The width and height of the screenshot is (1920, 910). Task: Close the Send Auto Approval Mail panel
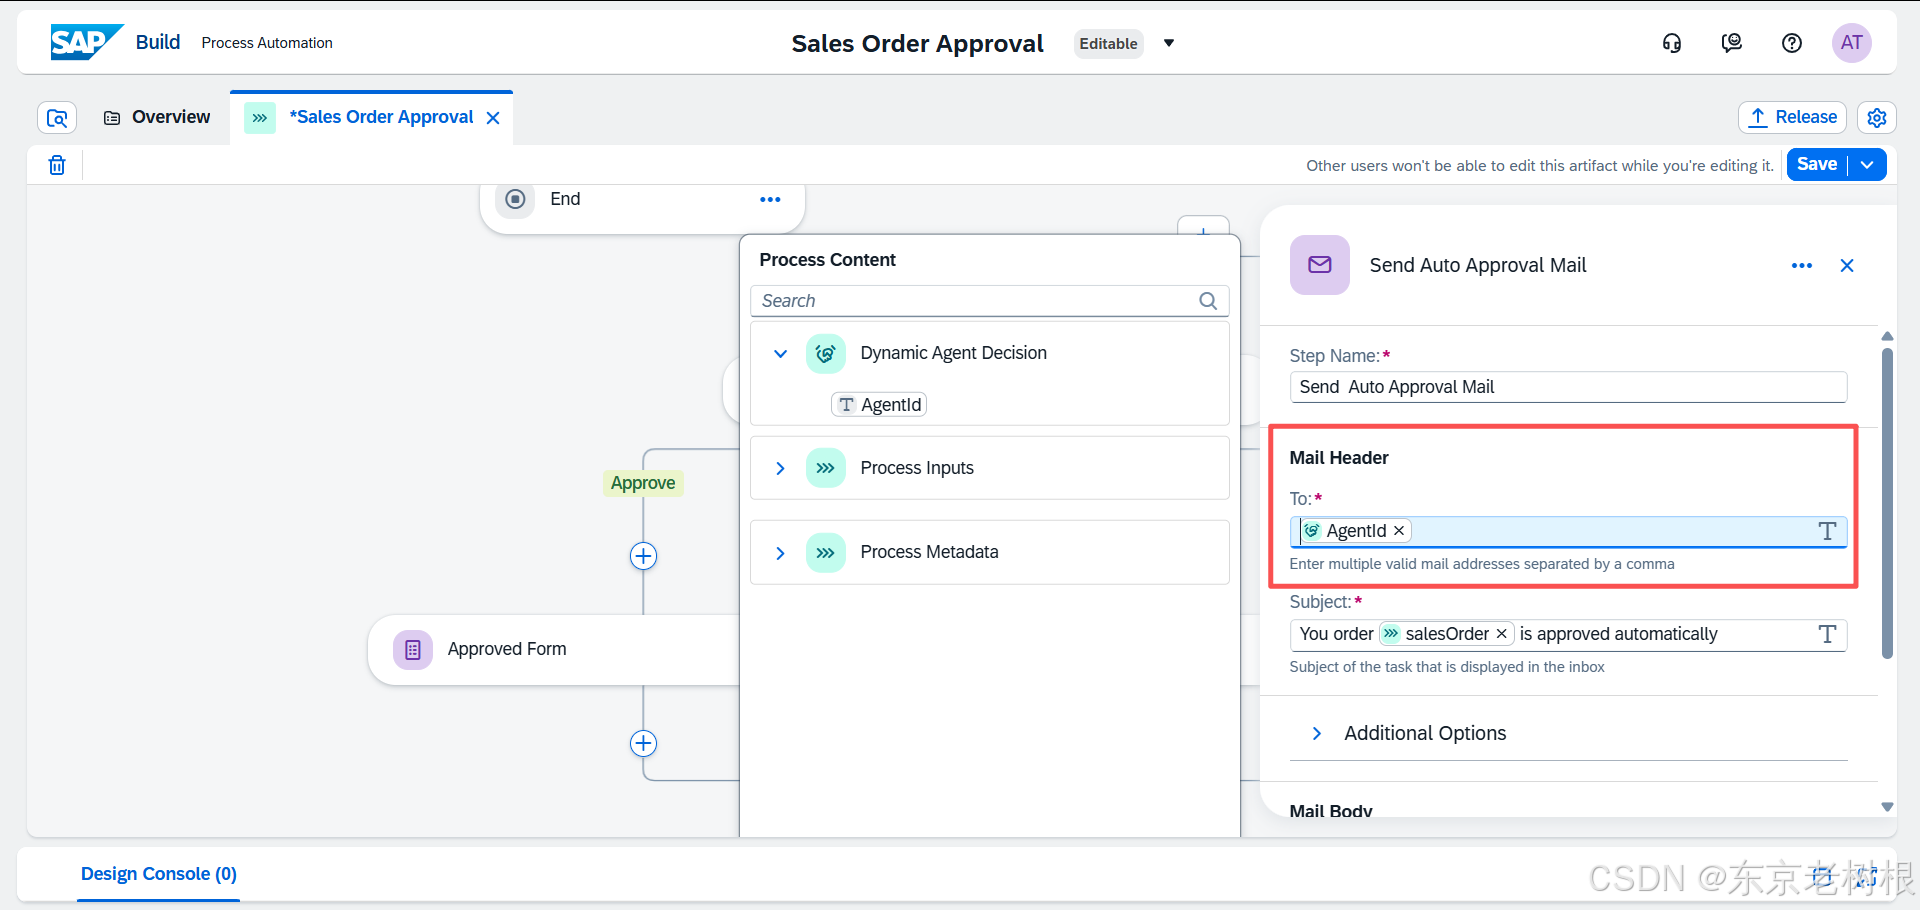click(x=1847, y=265)
